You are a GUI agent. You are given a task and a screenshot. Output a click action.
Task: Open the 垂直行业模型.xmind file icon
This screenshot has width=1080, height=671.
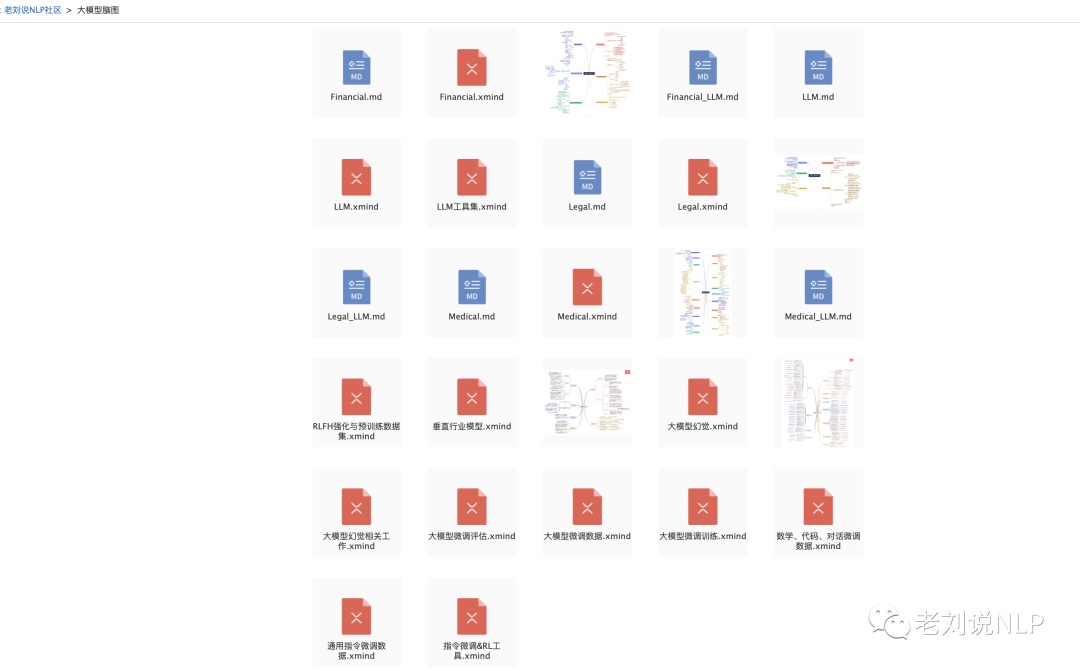472,397
